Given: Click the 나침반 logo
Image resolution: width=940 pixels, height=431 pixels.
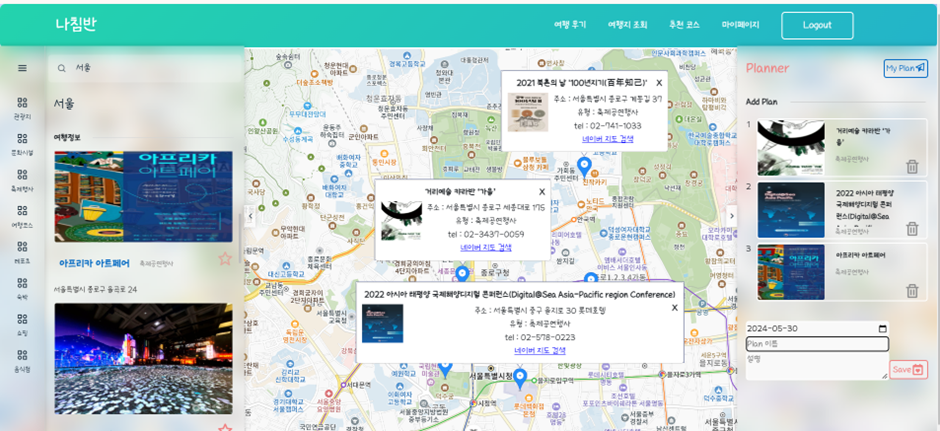Looking at the screenshot, I should [x=76, y=25].
